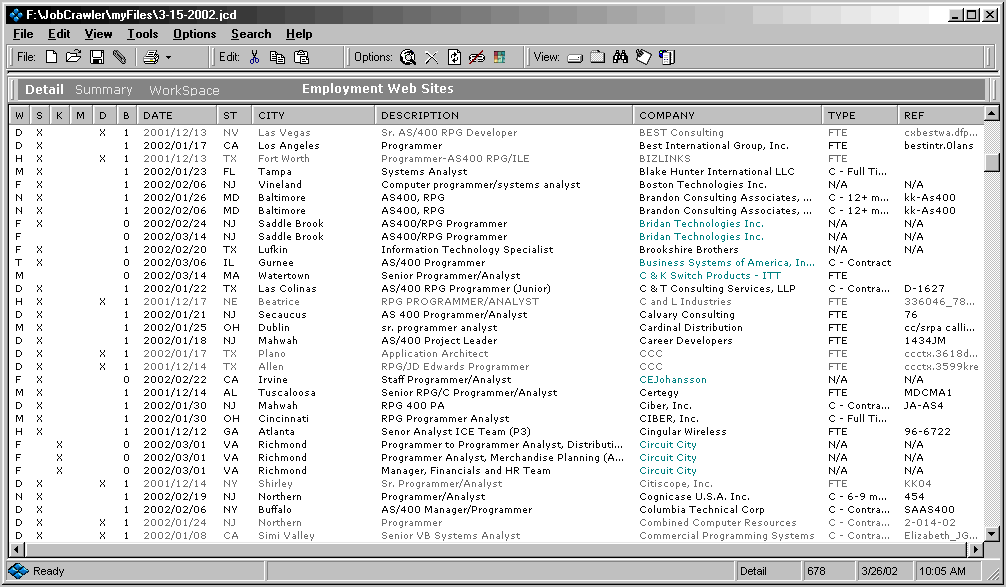The height and width of the screenshot is (587, 1006).
Task: Open the C & K Switch Products - ITT link
Action: (710, 275)
